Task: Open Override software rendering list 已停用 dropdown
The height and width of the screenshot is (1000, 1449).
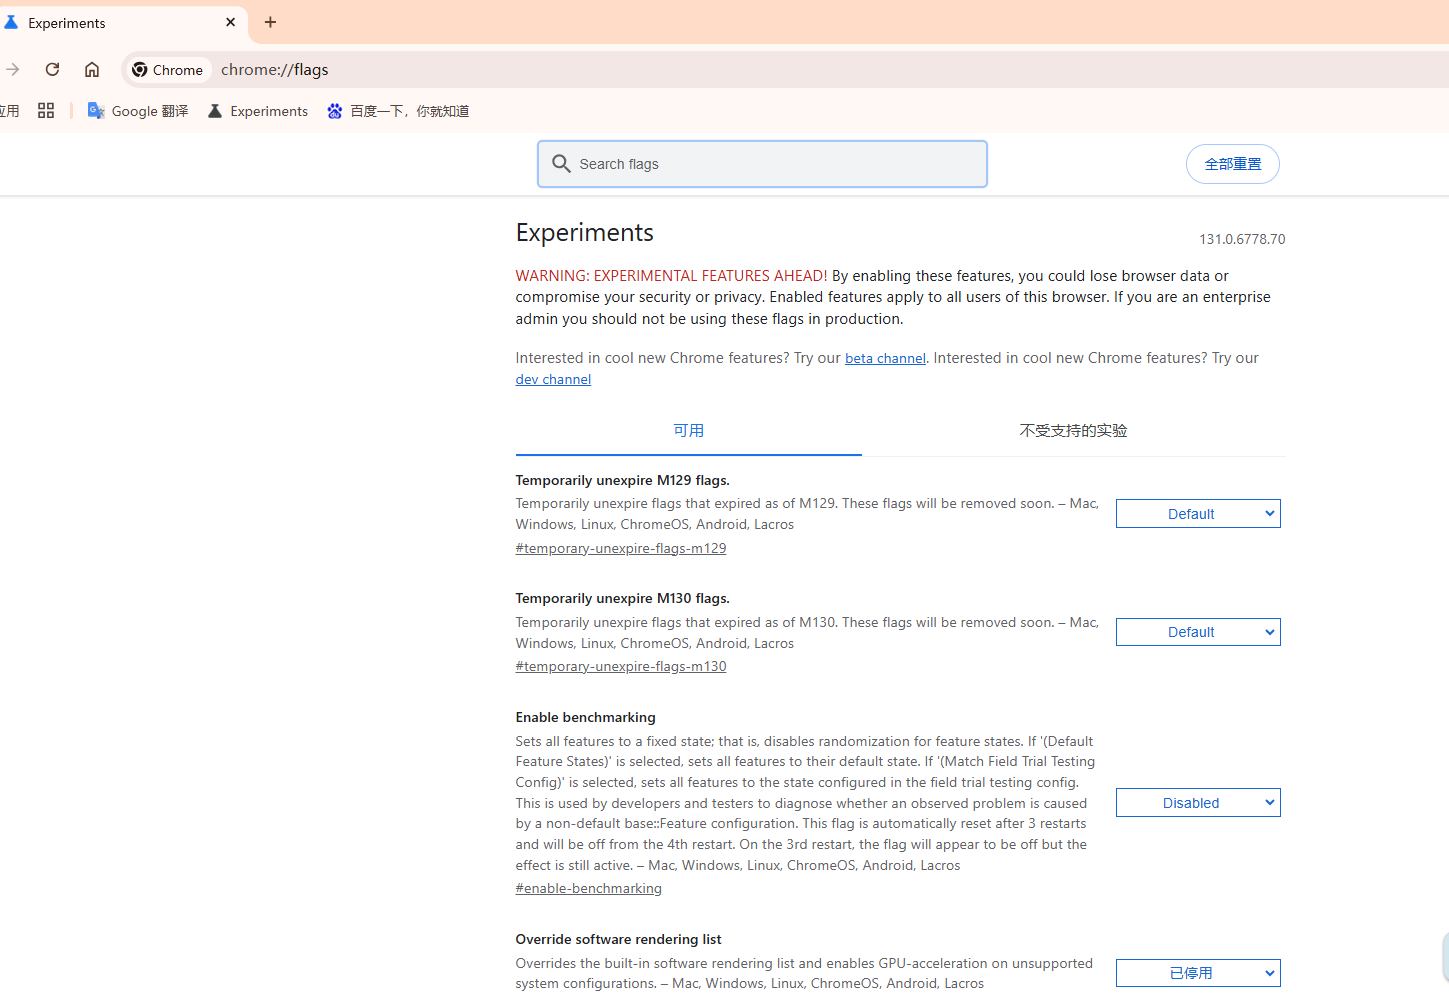Action: (x=1198, y=973)
